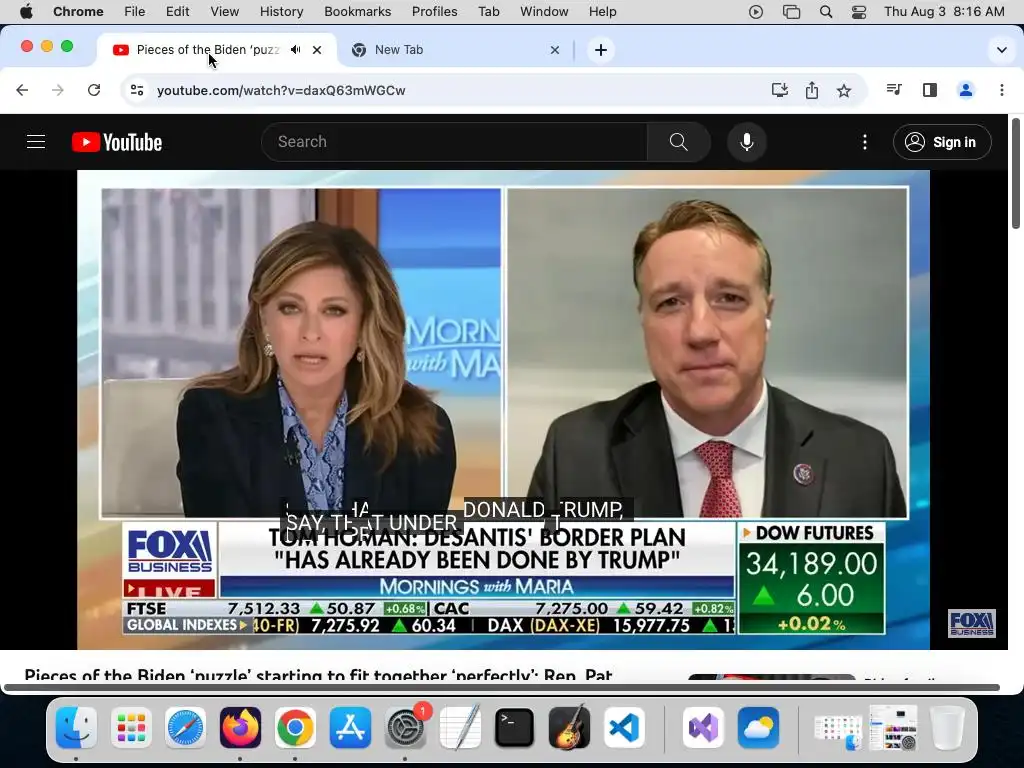Open Spotlight search in menu bar

[825, 11]
